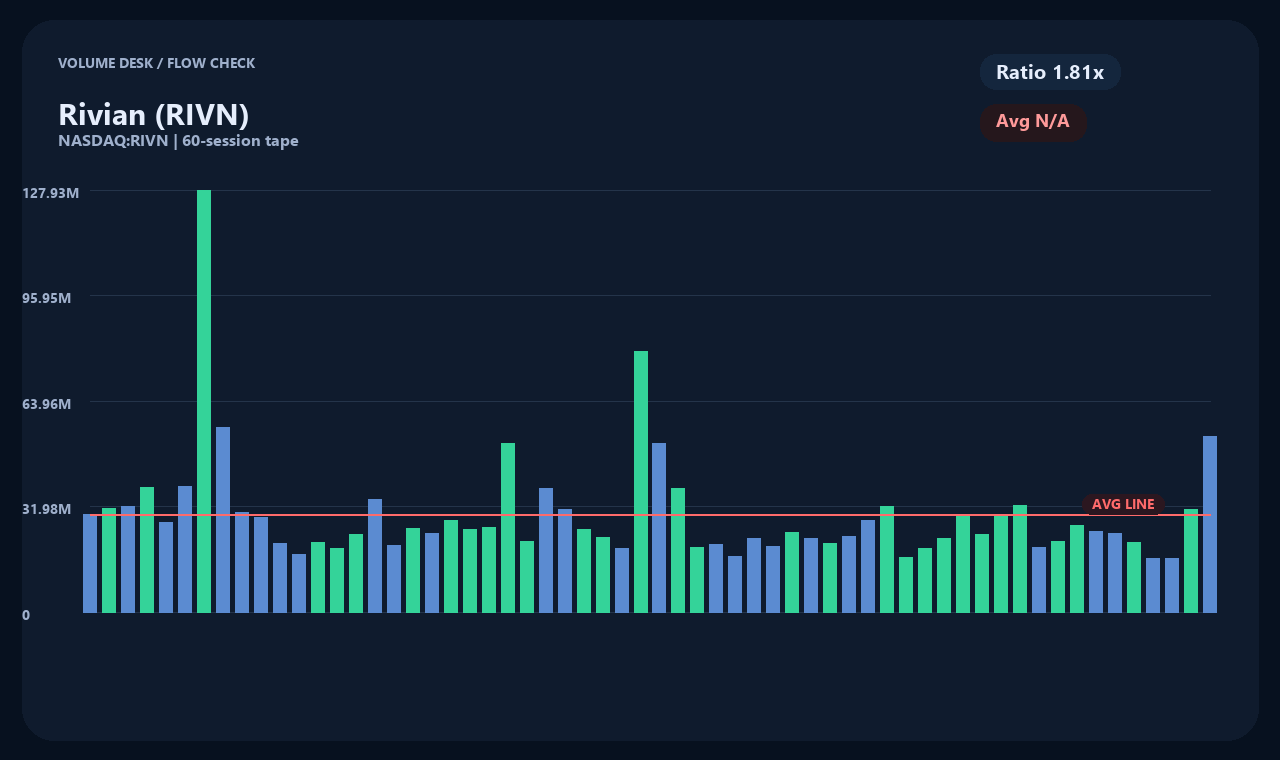Select the tallest green volume bar
Viewport: 1280px width, 760px height.
click(204, 401)
